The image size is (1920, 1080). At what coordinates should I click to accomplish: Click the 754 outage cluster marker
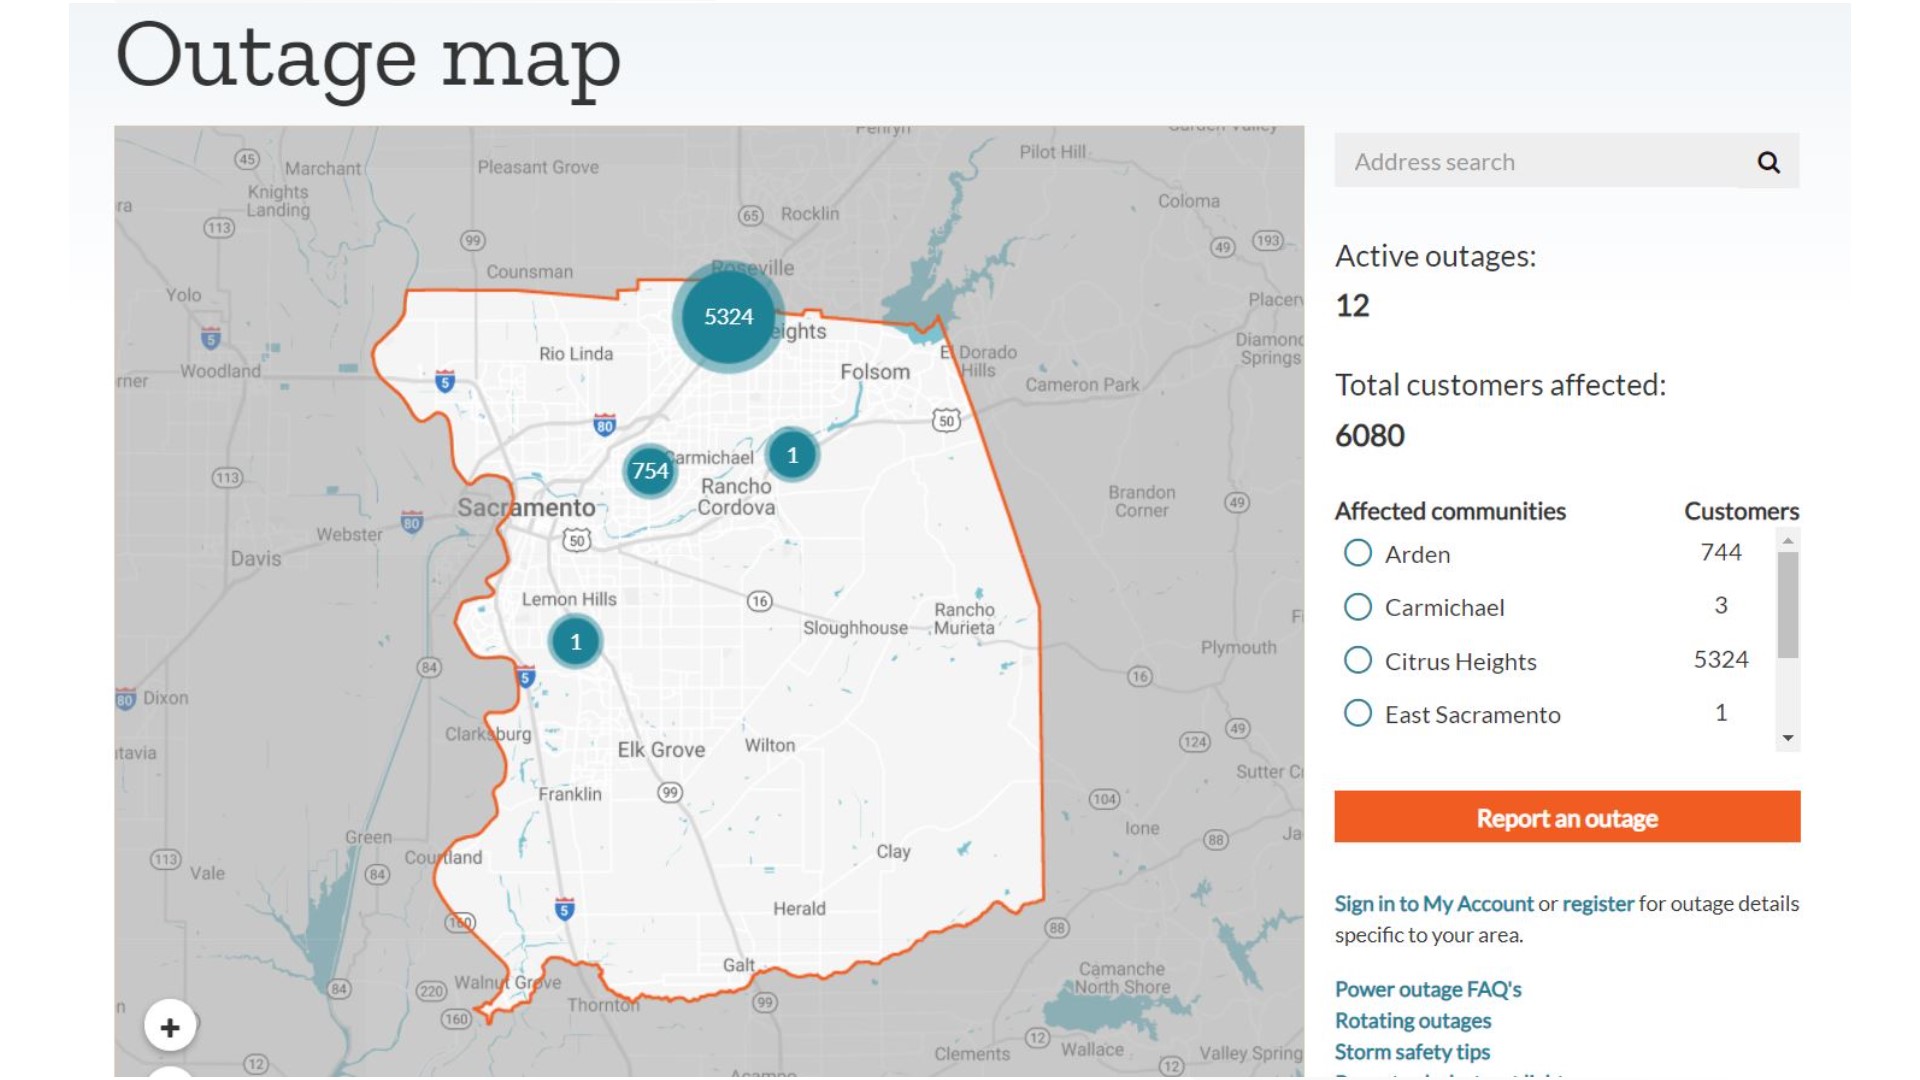pyautogui.click(x=650, y=471)
